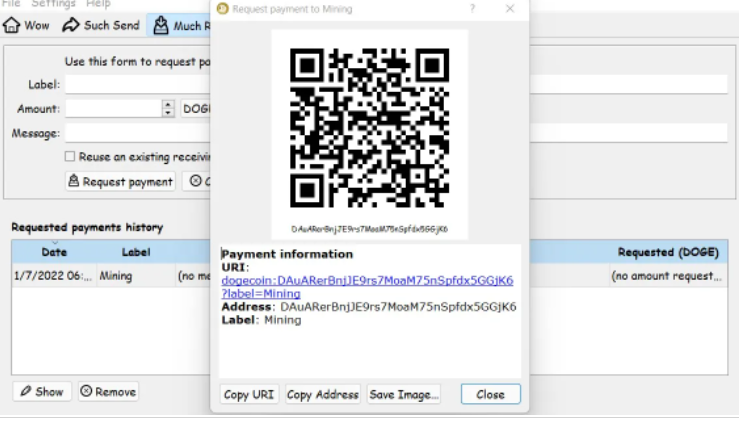Click the dialog's question mark help icon
Screen dimensions: 739x421
(x=472, y=8)
